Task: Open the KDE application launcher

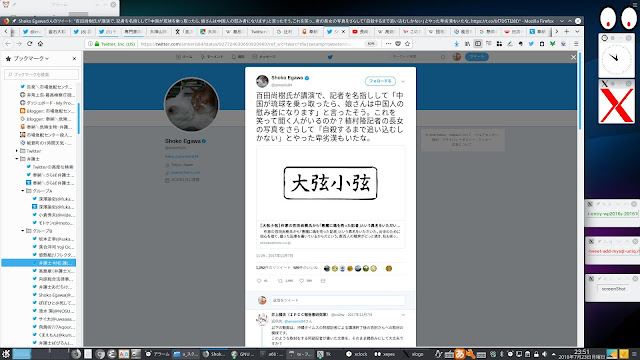Action: pos(6,354)
